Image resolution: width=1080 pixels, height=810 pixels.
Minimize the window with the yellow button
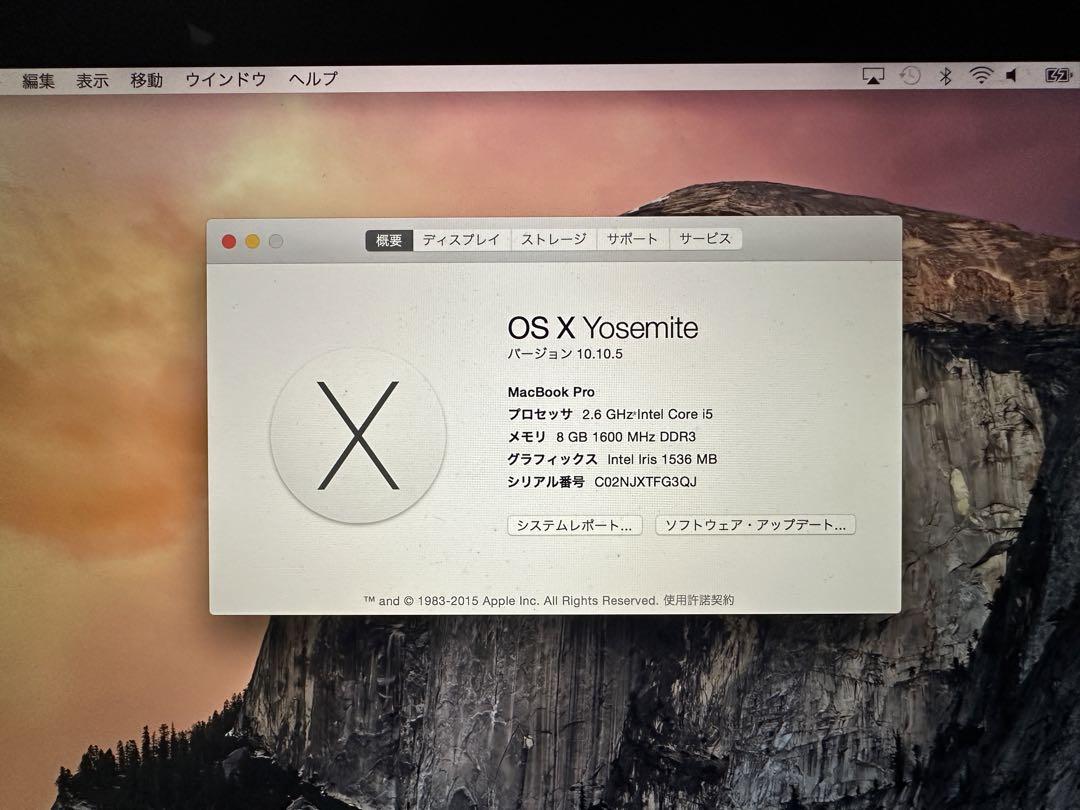point(253,241)
